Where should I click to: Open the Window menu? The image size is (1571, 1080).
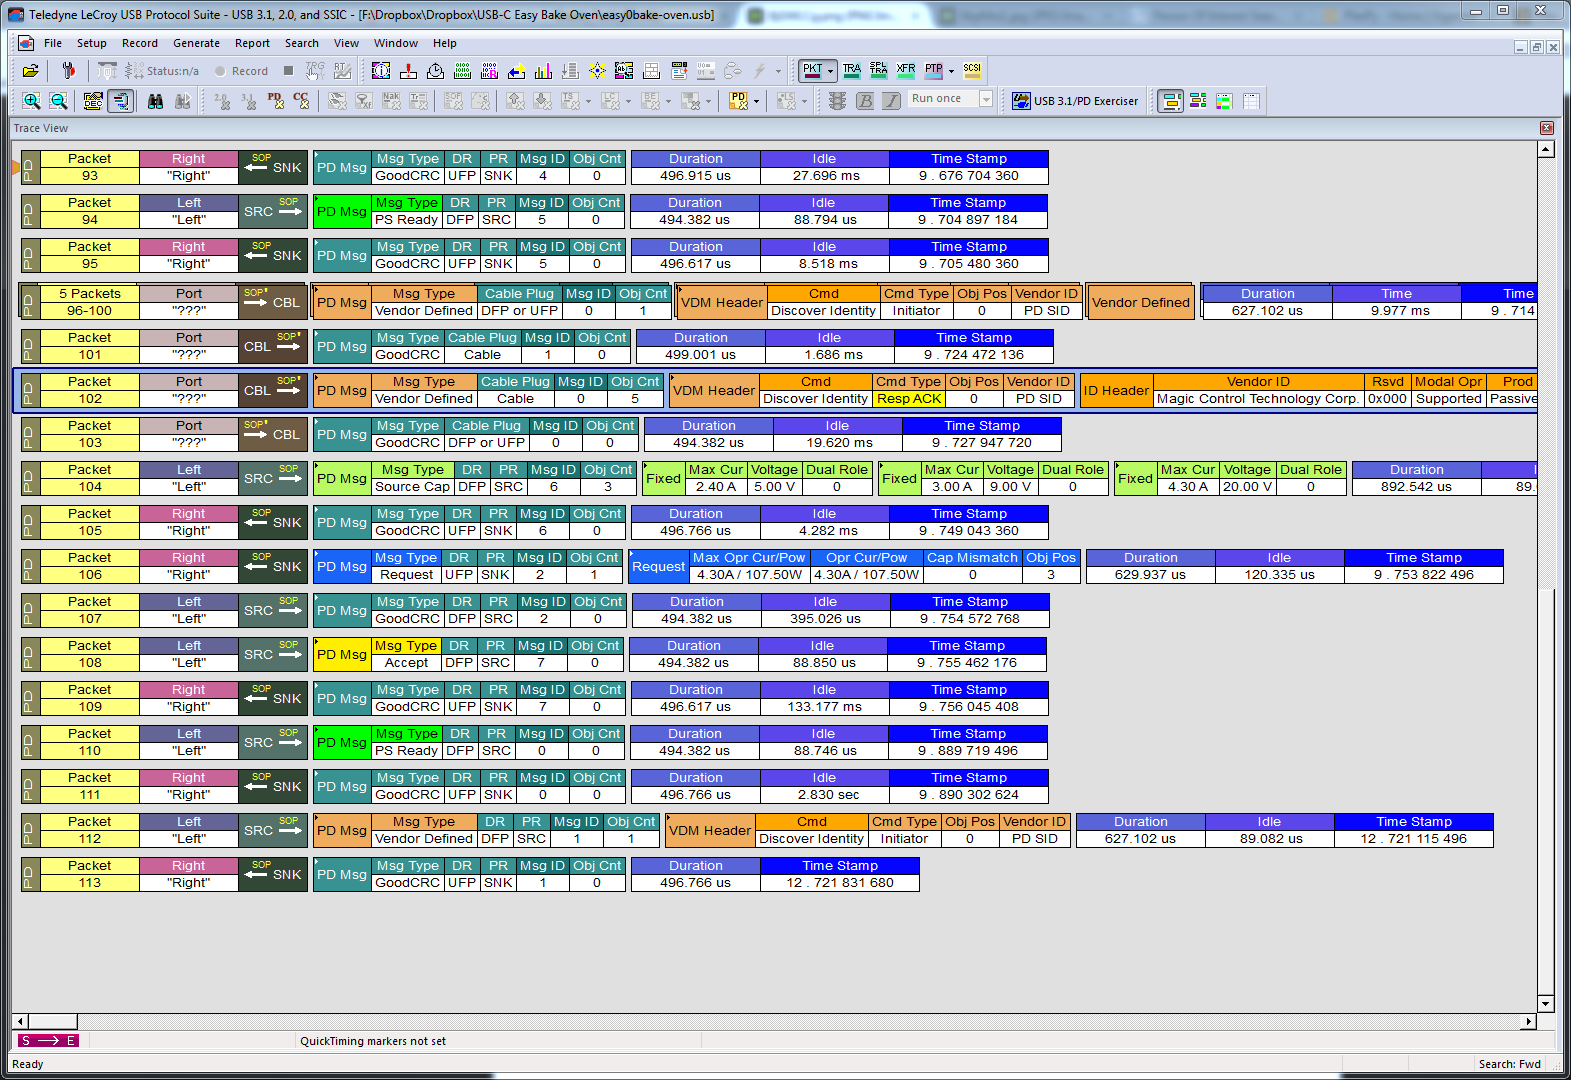(x=396, y=43)
